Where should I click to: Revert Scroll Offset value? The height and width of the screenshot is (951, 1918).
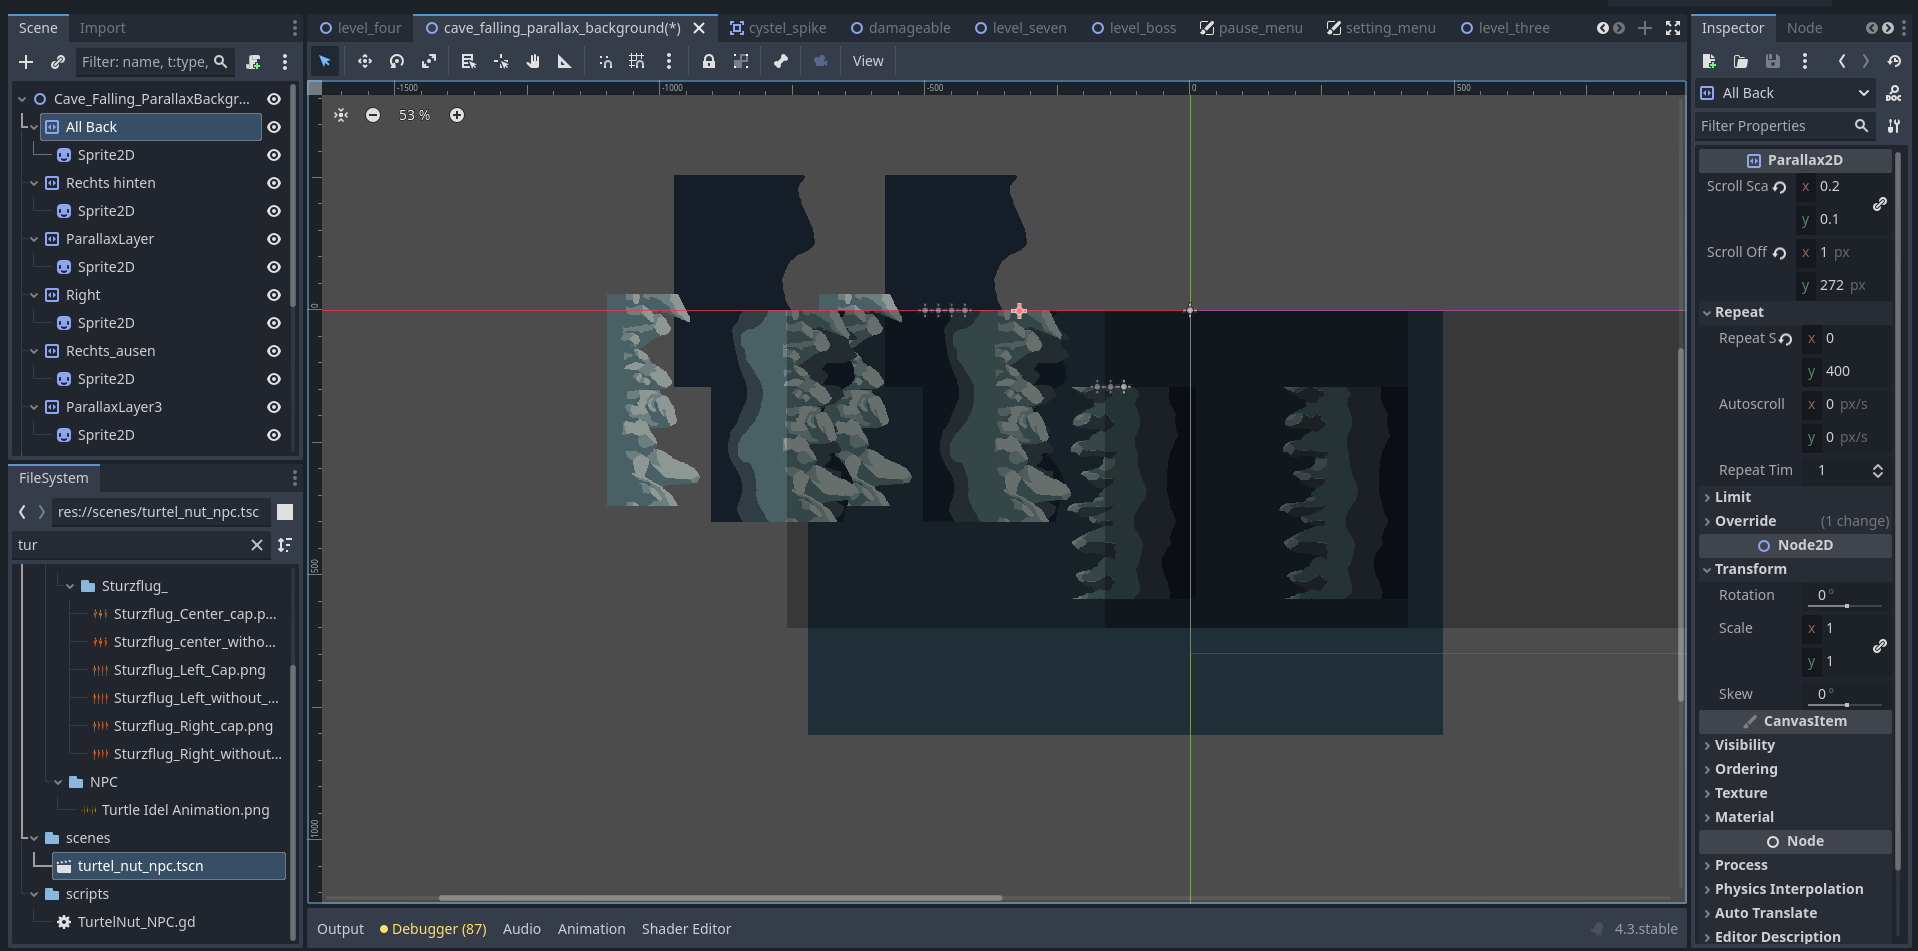tap(1780, 253)
